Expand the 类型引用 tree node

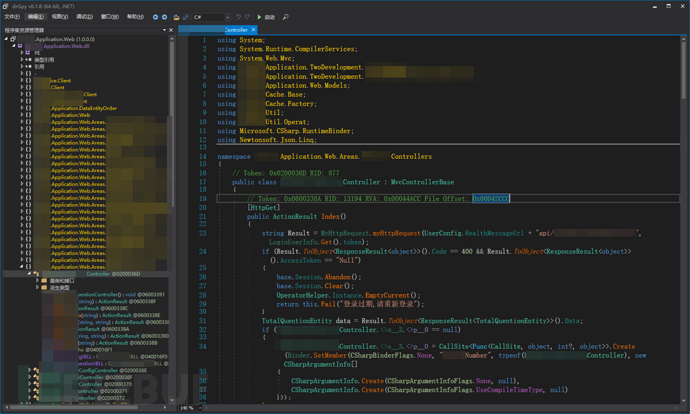(23, 60)
